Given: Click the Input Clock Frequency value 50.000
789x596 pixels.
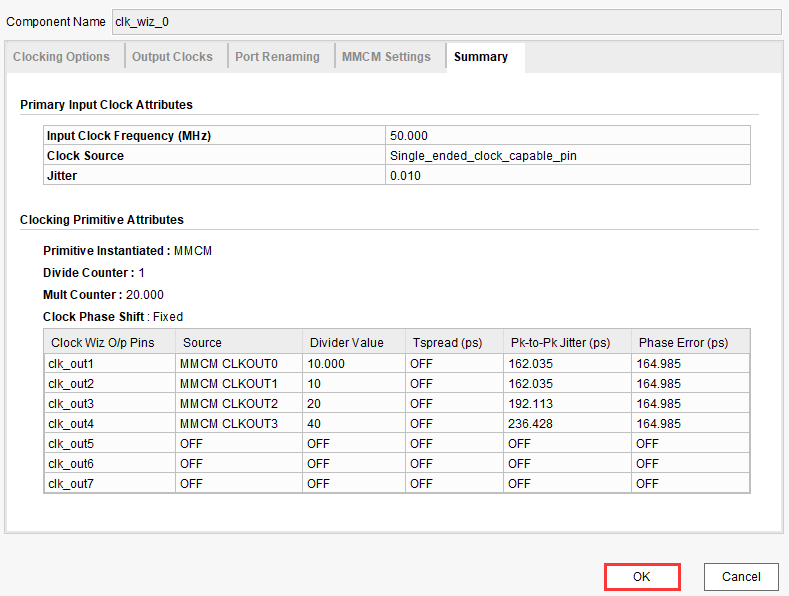Looking at the screenshot, I should click(568, 136).
